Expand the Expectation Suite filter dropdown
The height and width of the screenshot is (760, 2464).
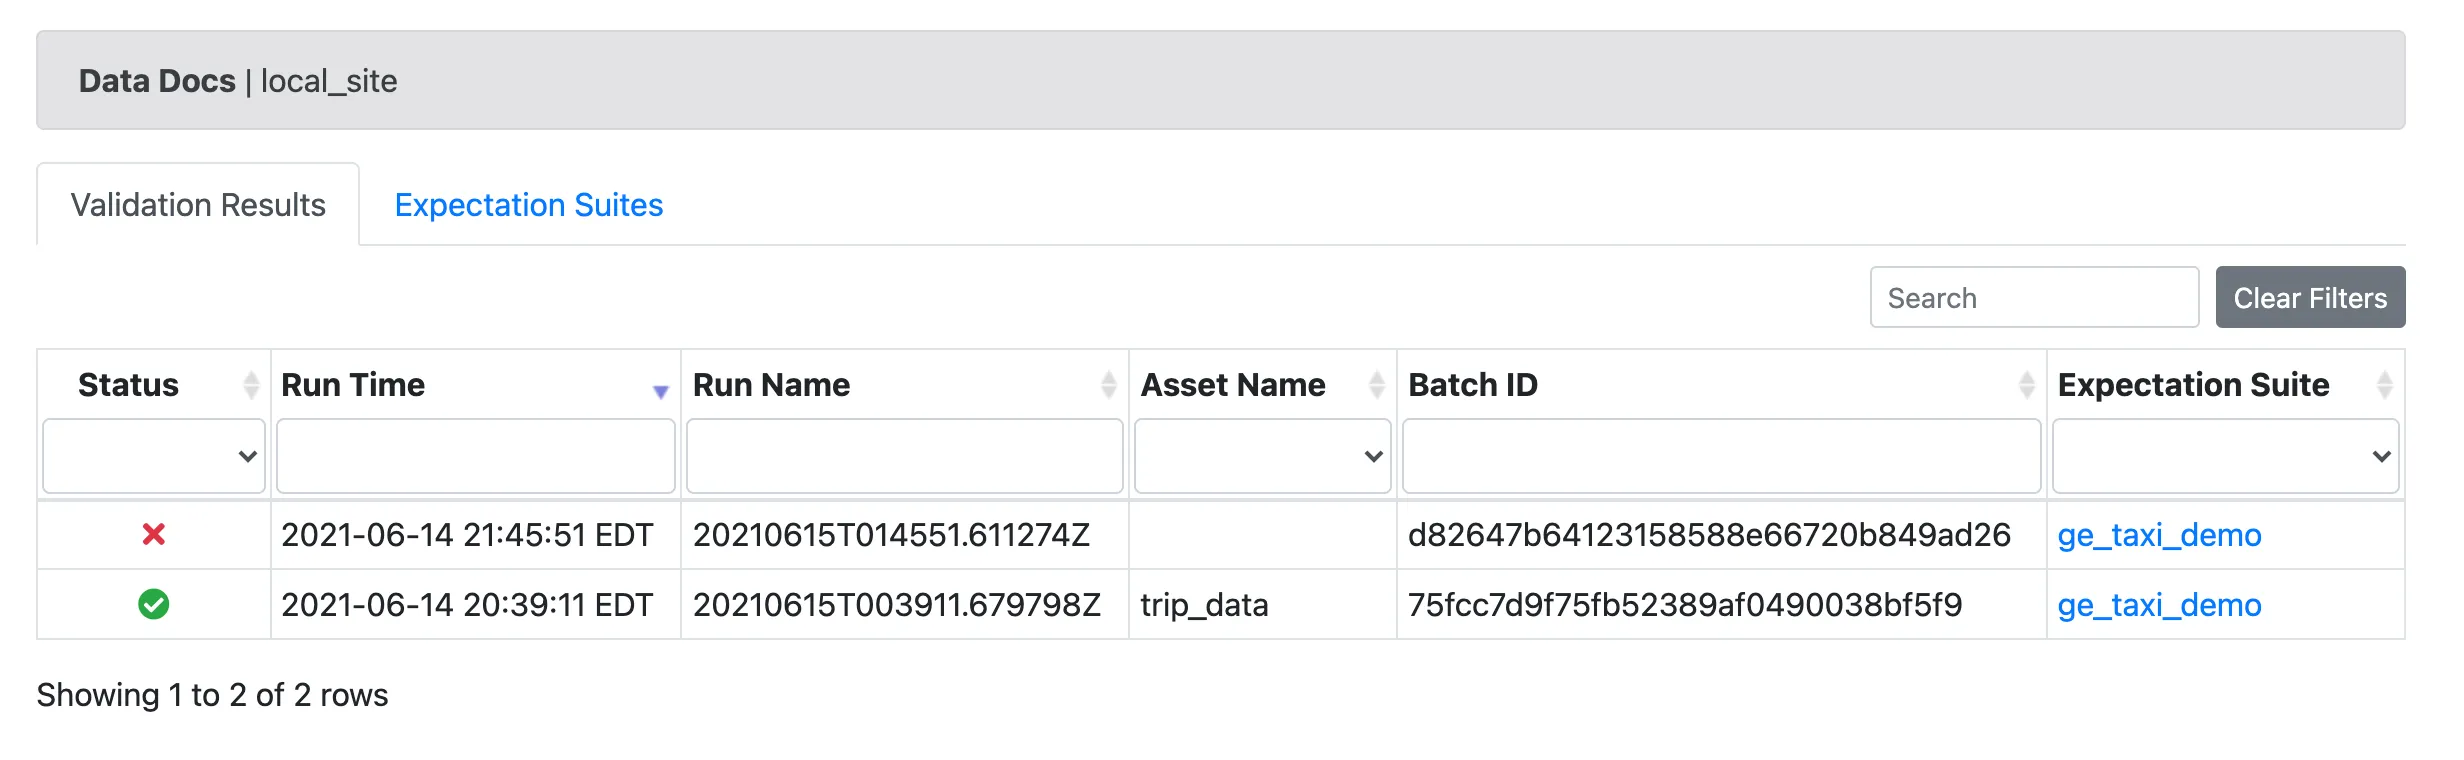(2225, 456)
